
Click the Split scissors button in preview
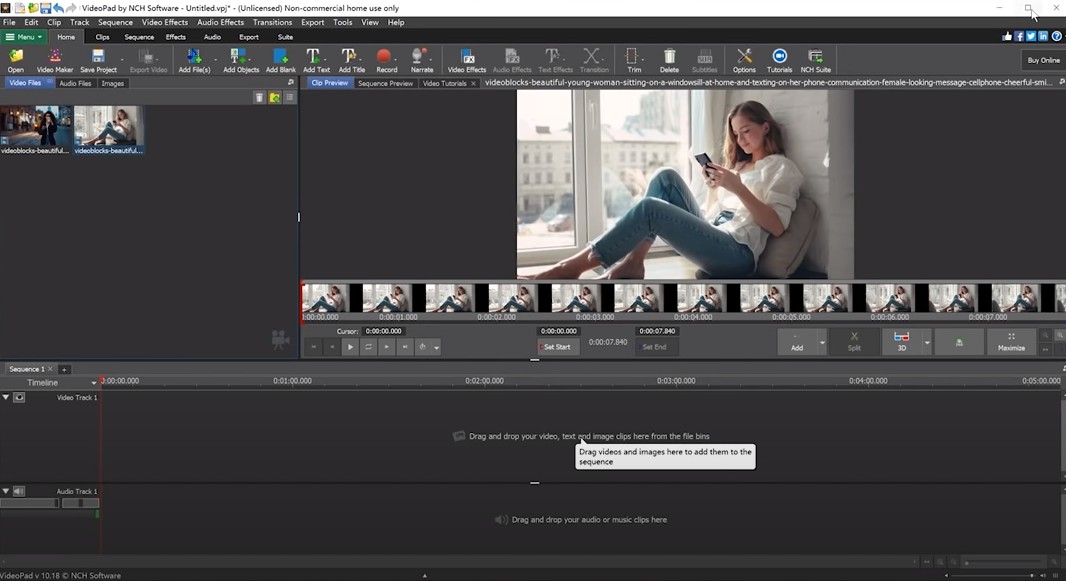tap(854, 341)
